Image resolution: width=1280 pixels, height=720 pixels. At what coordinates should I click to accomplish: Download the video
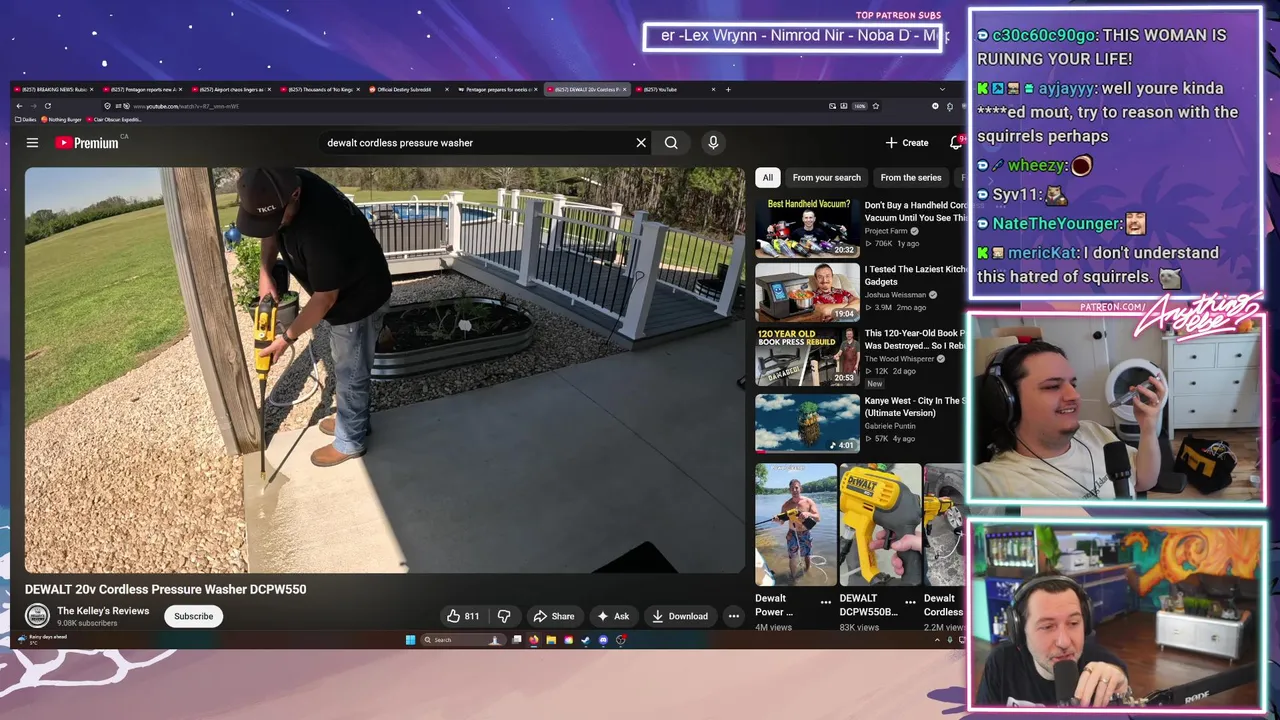pos(680,616)
